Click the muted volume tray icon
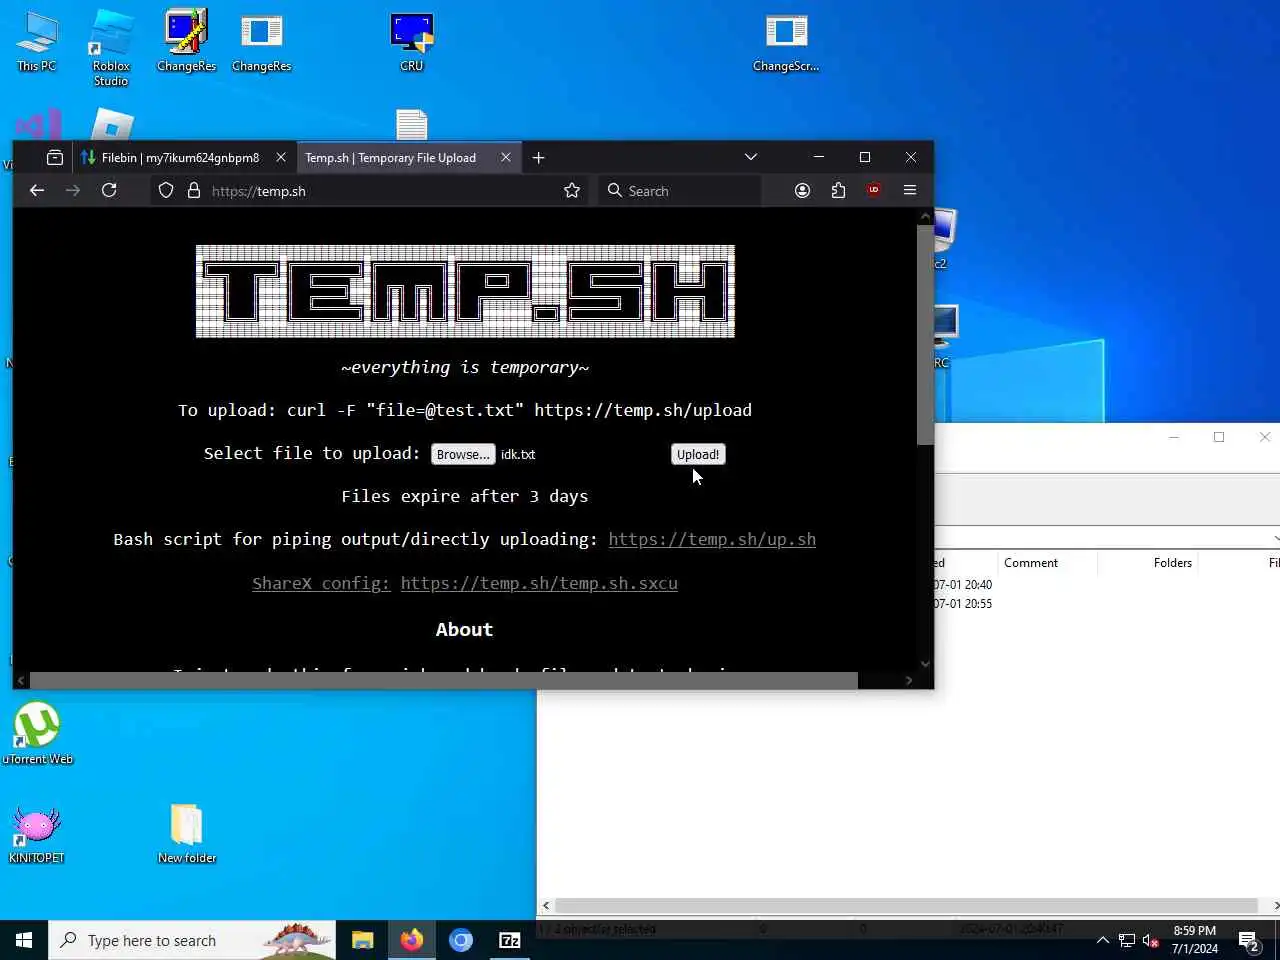The height and width of the screenshot is (960, 1280). click(1151, 940)
